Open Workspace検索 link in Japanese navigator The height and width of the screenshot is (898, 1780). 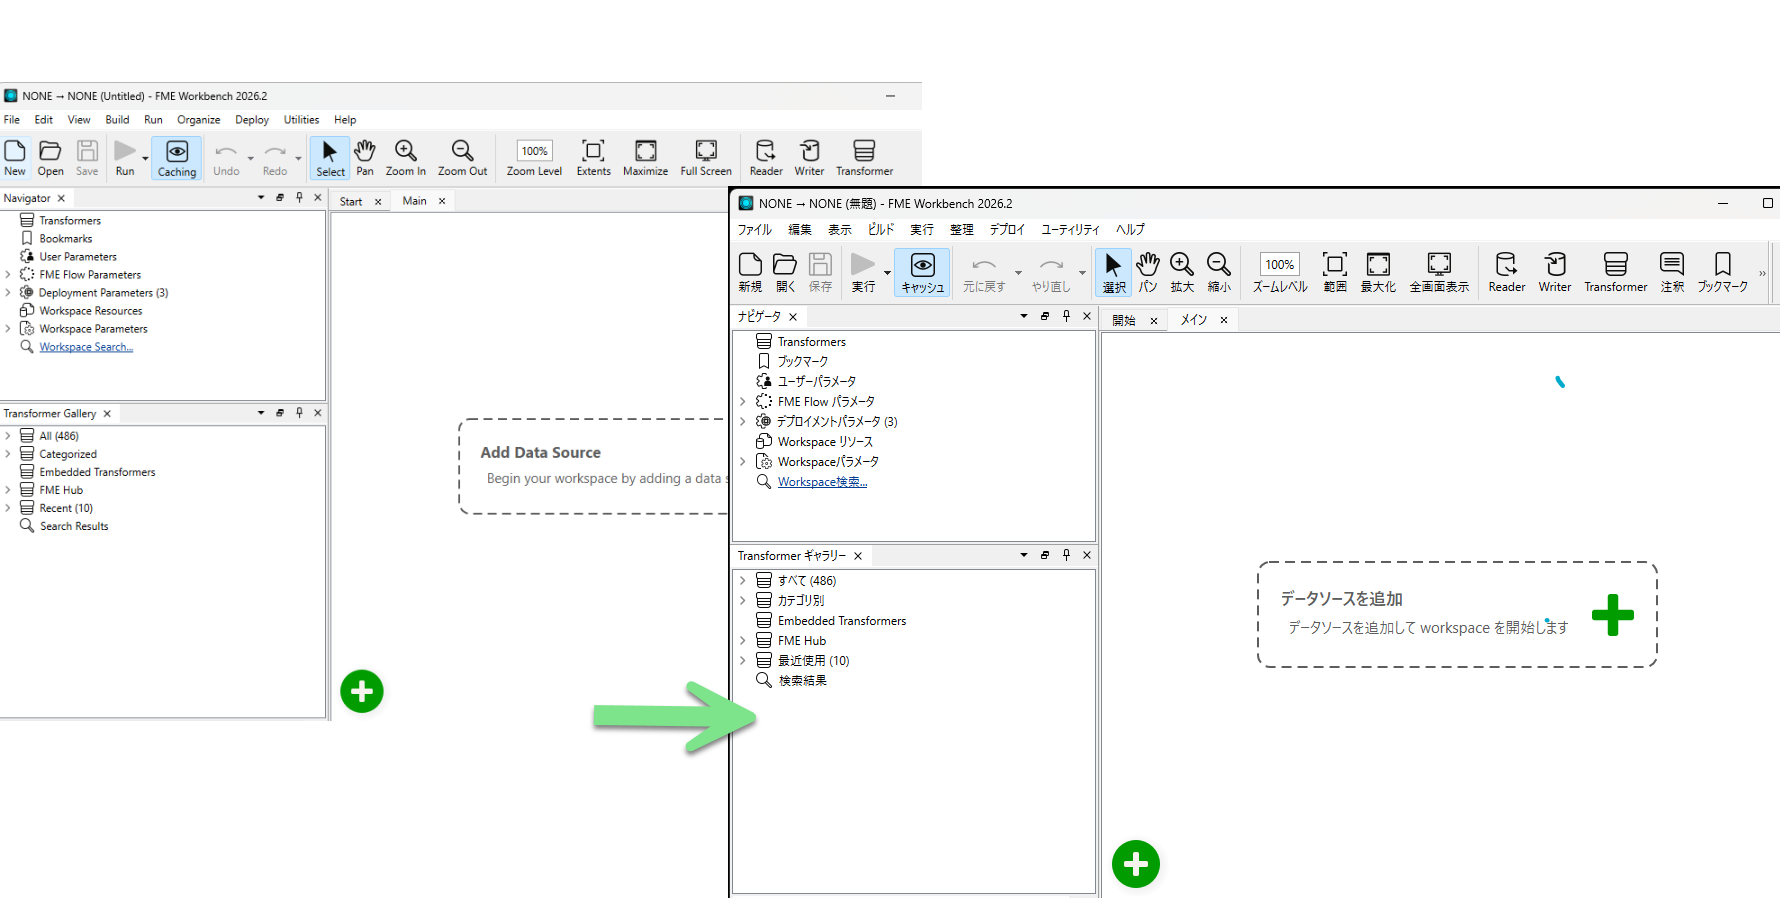pyautogui.click(x=822, y=482)
